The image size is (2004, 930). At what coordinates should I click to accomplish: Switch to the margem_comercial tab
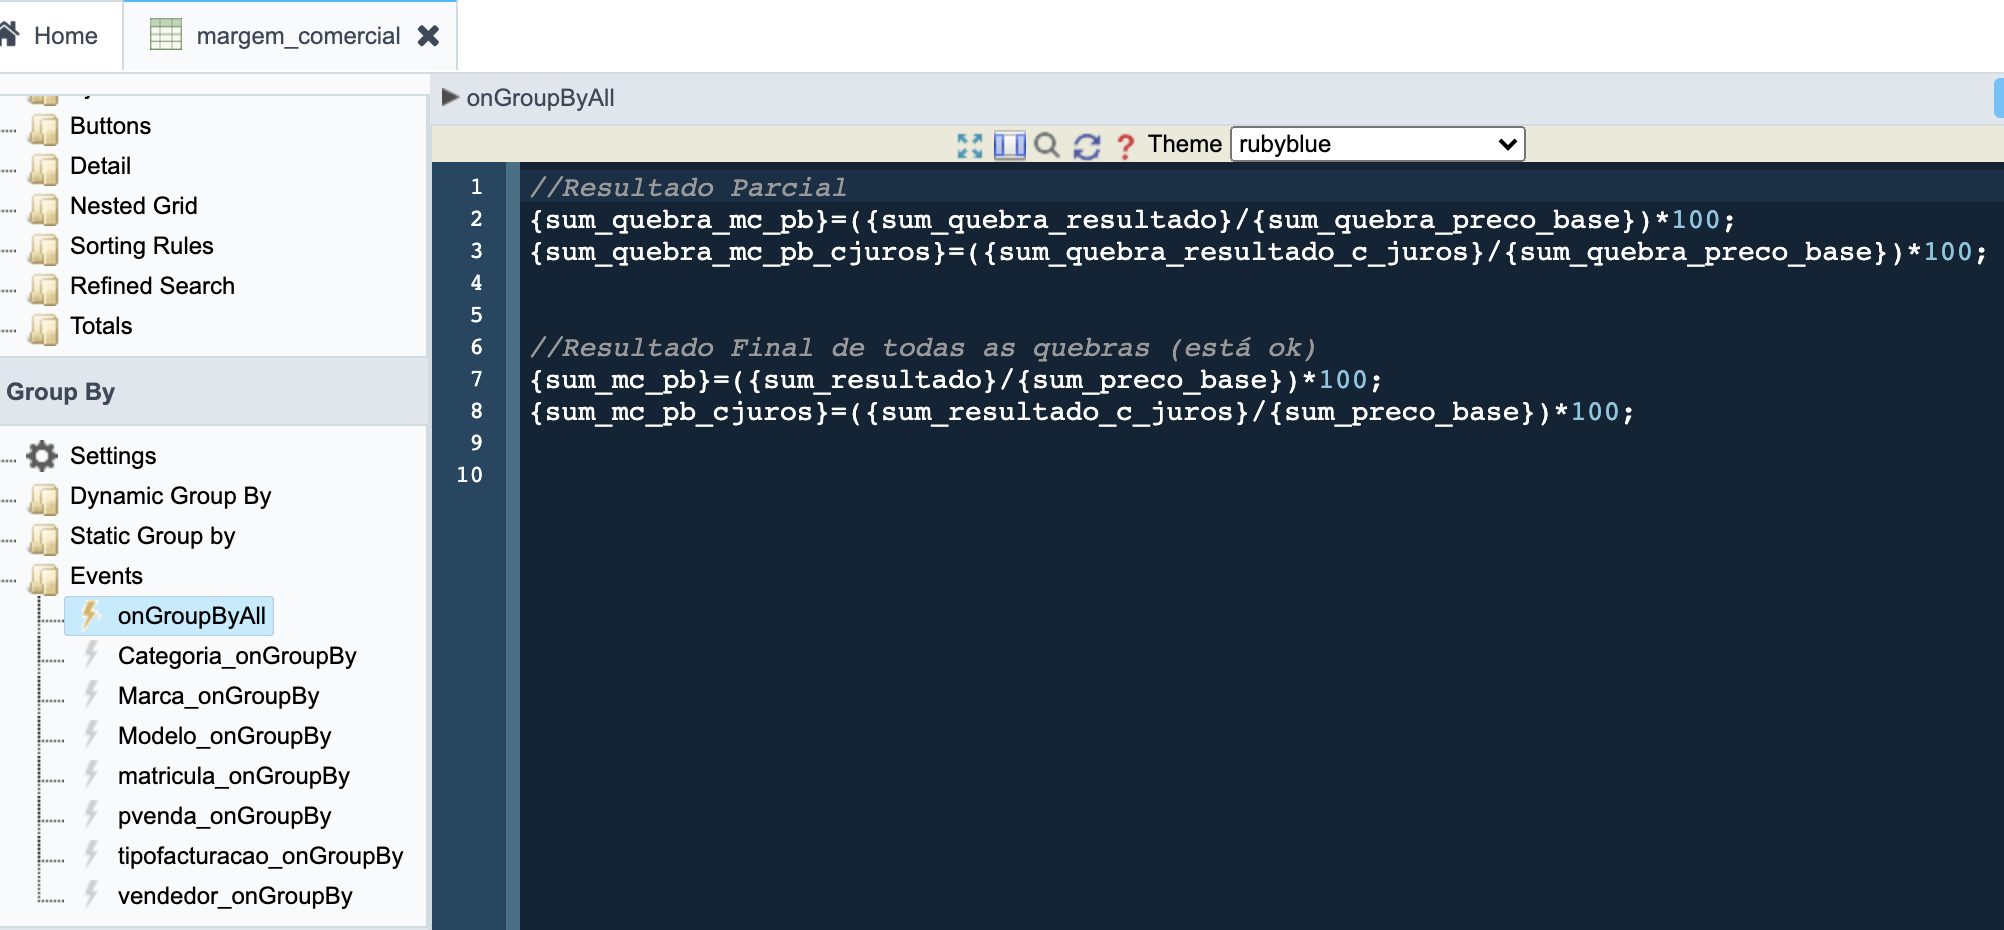297,36
